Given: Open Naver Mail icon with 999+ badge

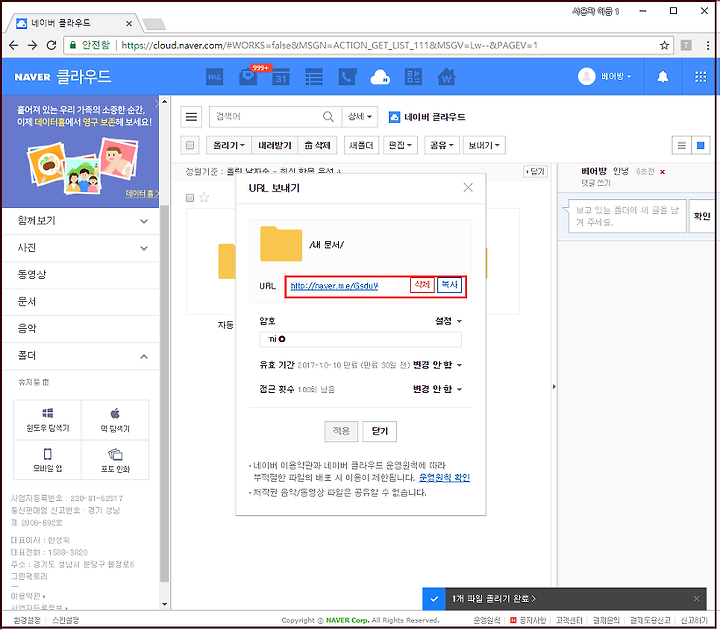Looking at the screenshot, I should point(248,76).
